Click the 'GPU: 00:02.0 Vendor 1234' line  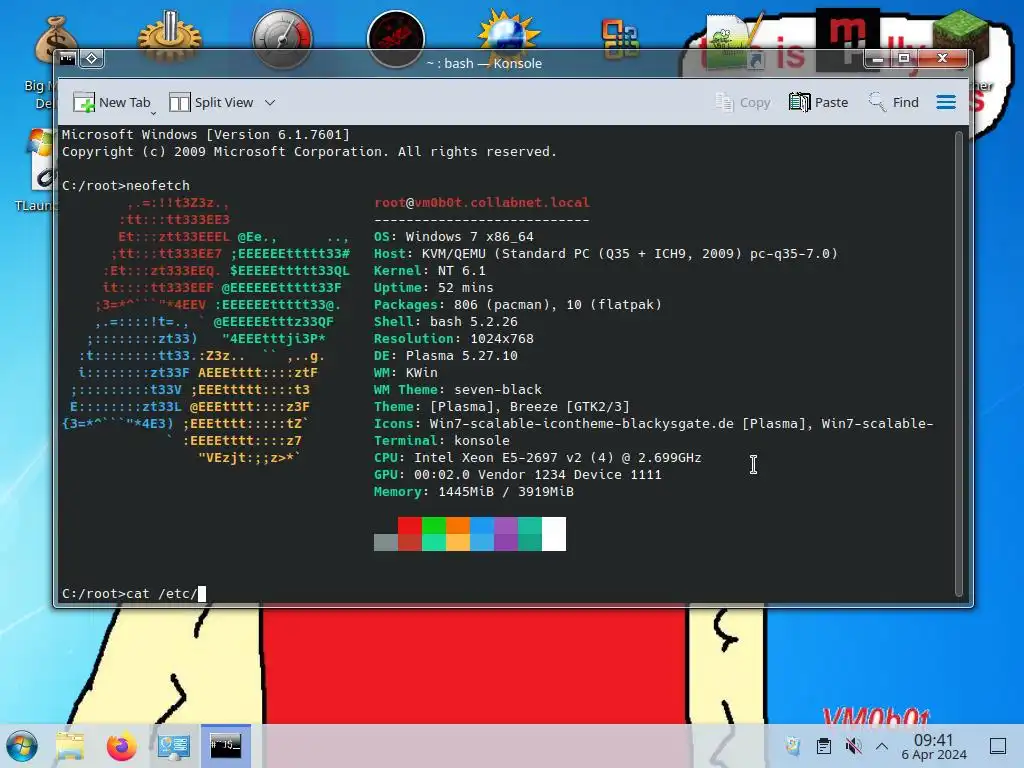point(518,474)
